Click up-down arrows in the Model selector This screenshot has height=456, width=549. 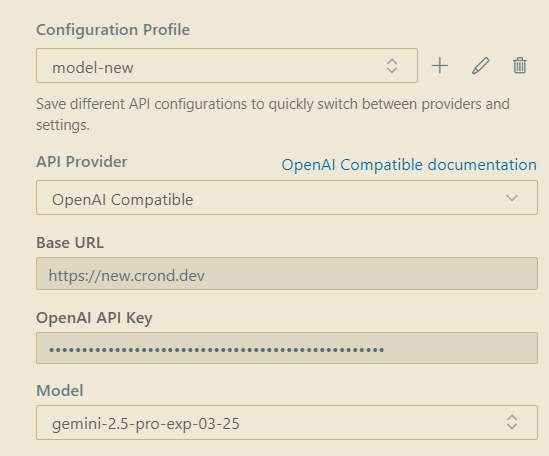(512, 422)
